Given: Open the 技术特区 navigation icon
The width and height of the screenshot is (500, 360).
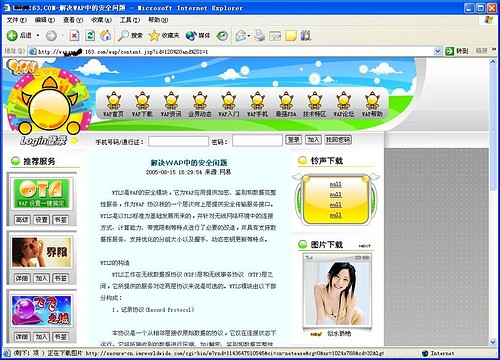Looking at the screenshot, I should (x=315, y=104).
